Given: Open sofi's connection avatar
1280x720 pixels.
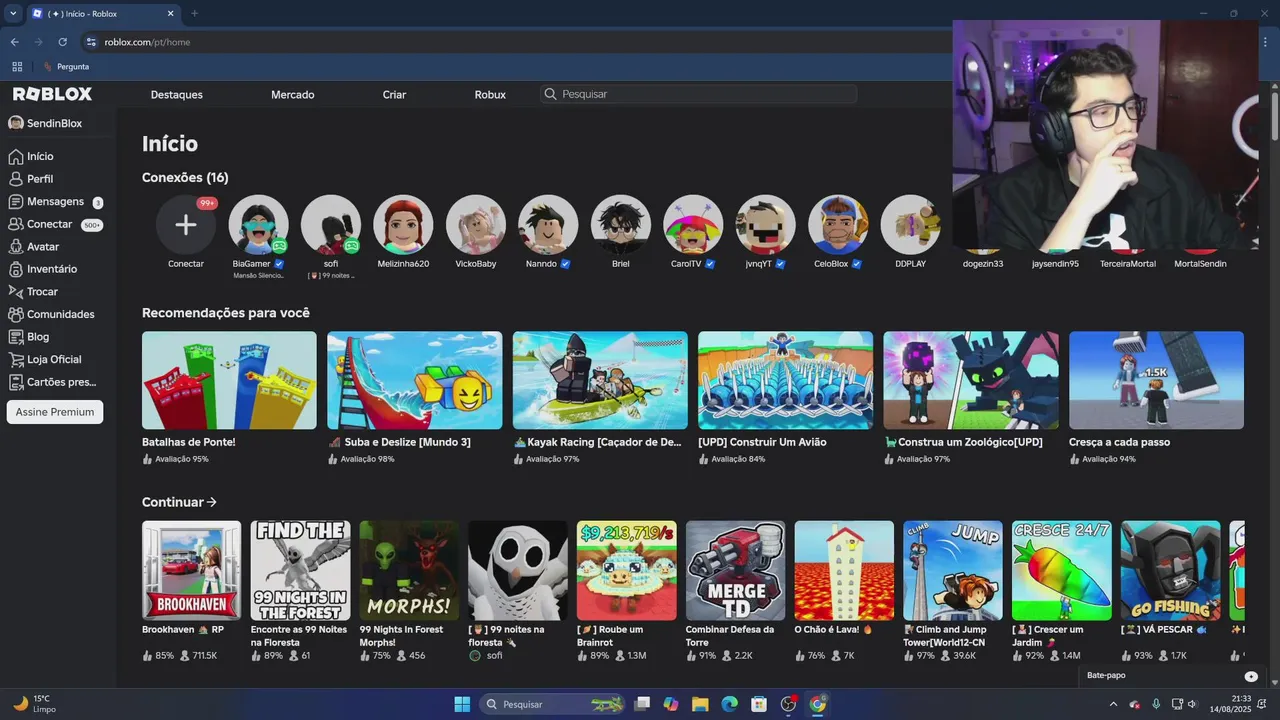Looking at the screenshot, I should 331,224.
